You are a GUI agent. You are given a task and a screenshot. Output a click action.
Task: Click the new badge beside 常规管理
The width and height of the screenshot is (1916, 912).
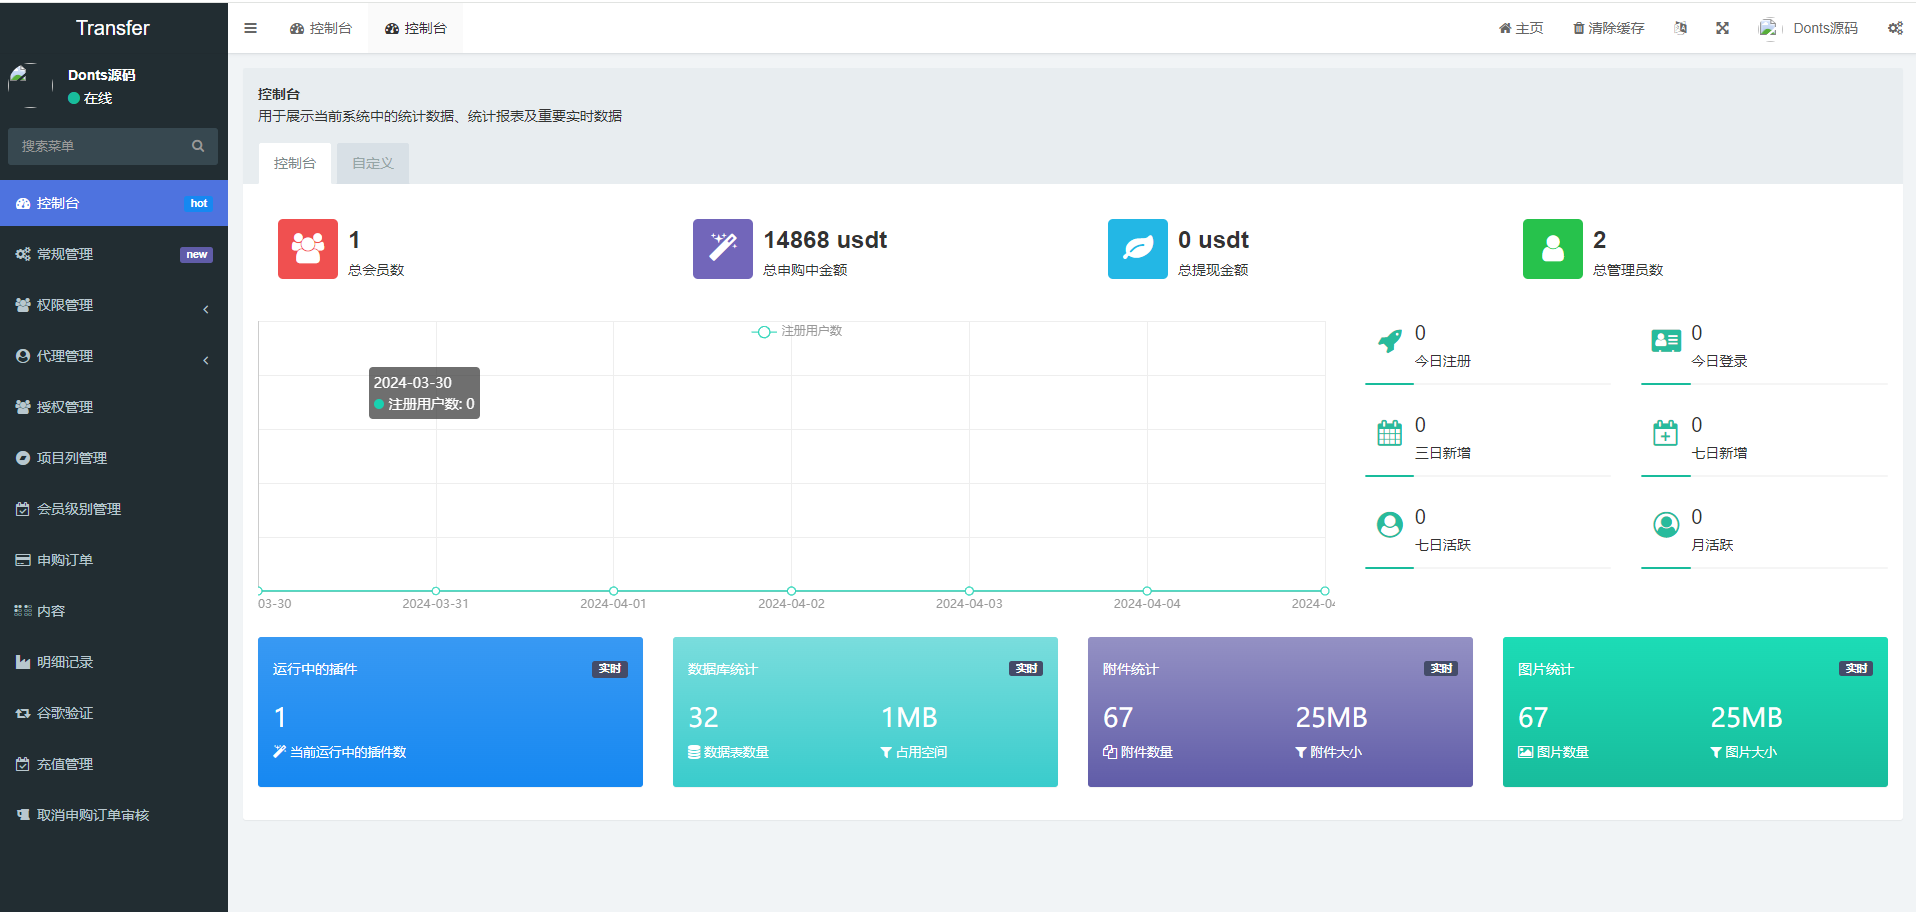coord(196,254)
